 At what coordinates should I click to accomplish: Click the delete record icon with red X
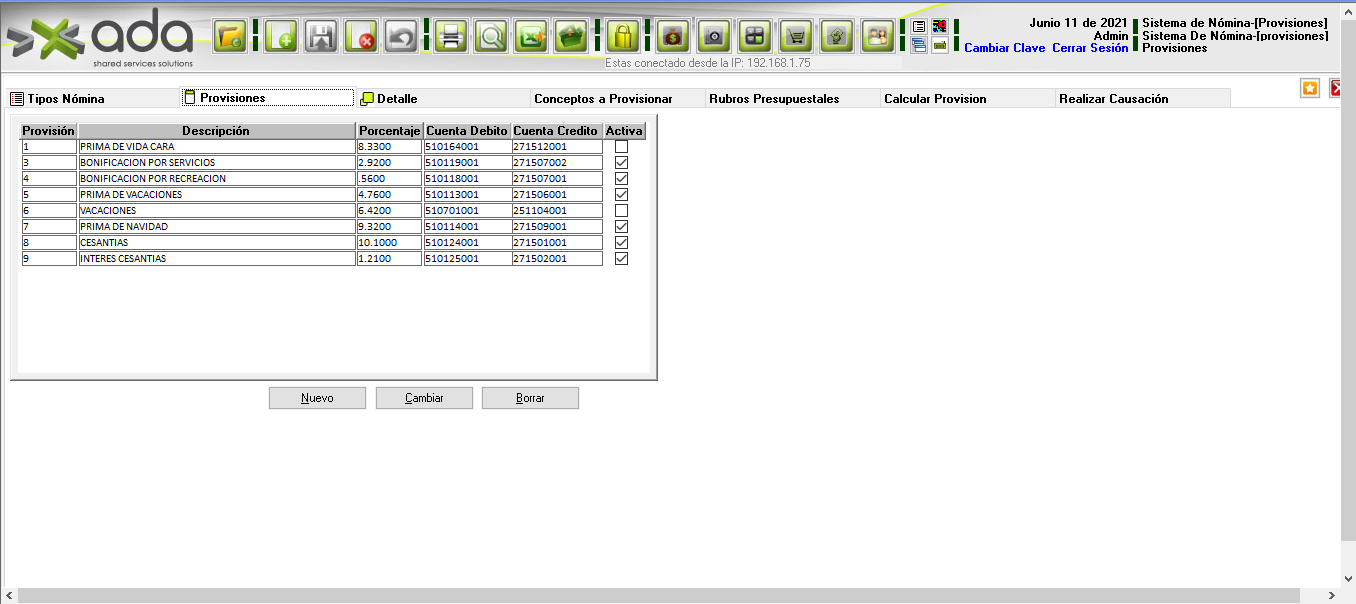pyautogui.click(x=361, y=37)
